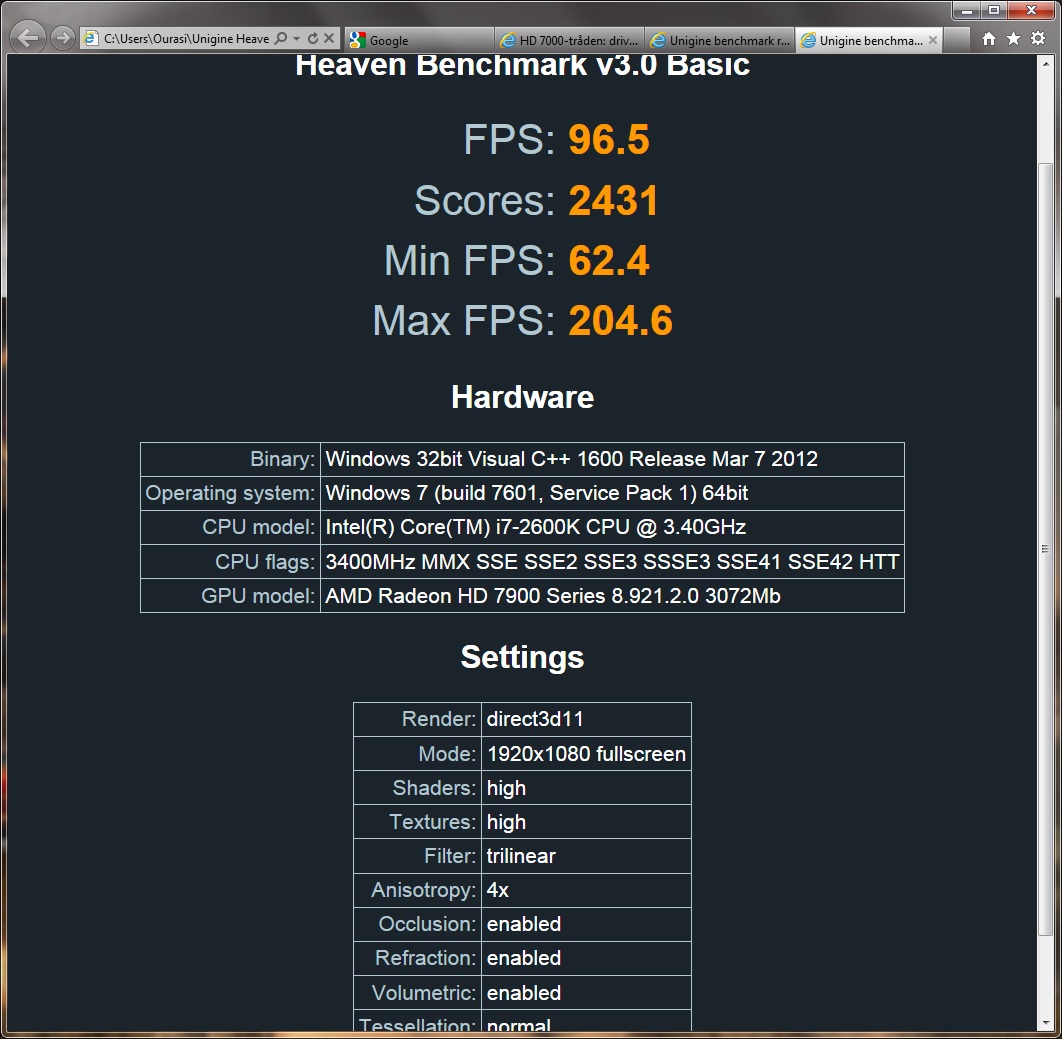1062x1039 pixels.
Task: Click the Textures high value
Action: point(586,822)
